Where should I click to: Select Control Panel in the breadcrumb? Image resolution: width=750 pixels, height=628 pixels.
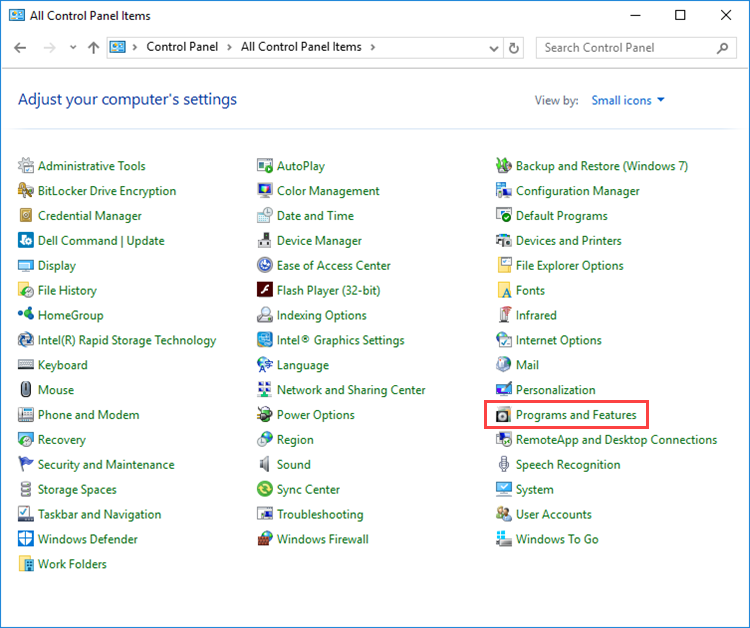(x=182, y=47)
